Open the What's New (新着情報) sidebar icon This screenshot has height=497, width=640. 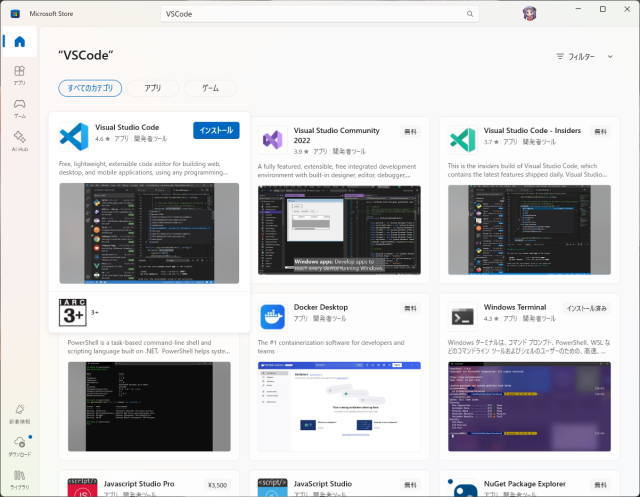pyautogui.click(x=20, y=414)
